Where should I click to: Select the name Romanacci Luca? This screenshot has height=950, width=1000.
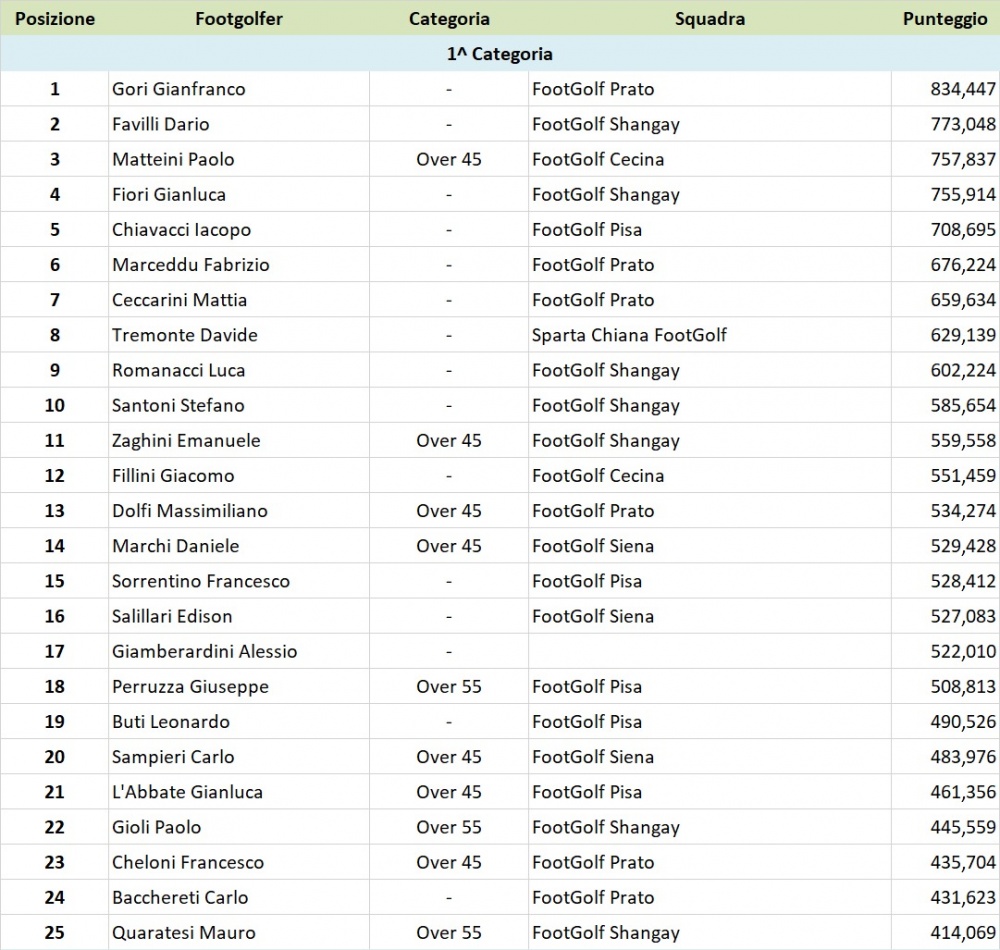click(179, 370)
